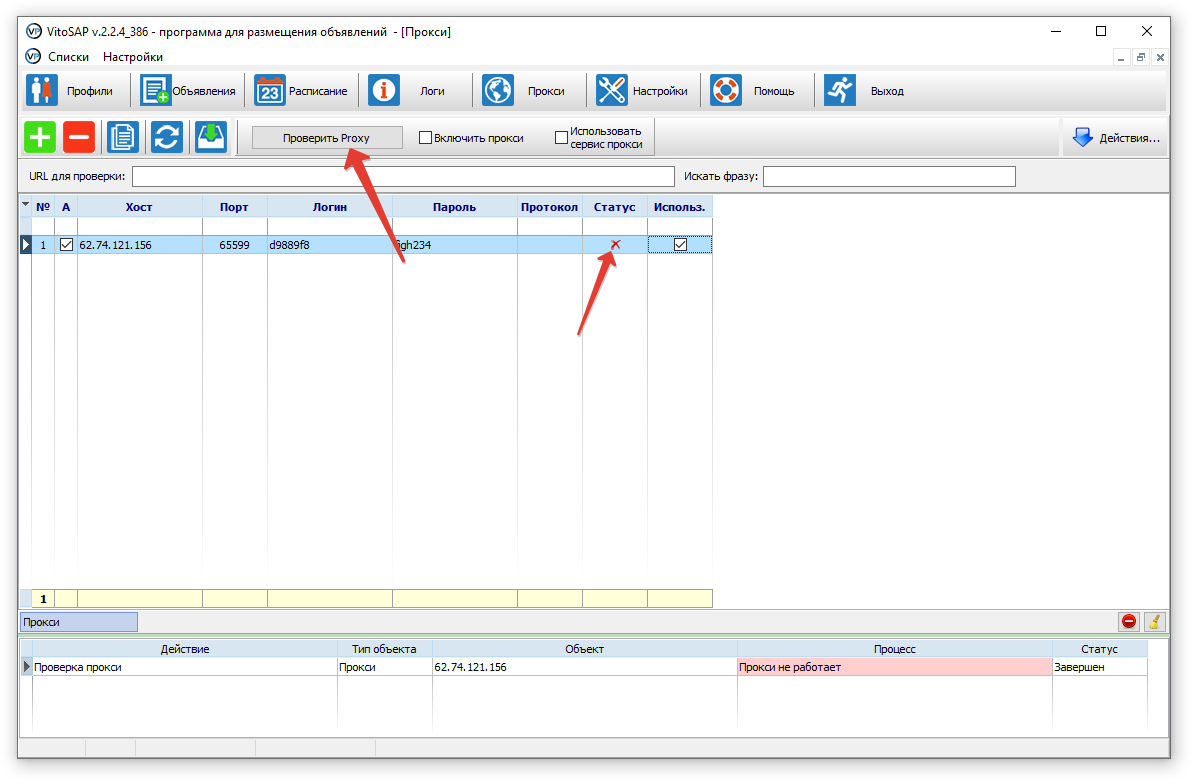Click the blue refresh arrows icon
The image size is (1192, 781).
pyautogui.click(x=167, y=137)
